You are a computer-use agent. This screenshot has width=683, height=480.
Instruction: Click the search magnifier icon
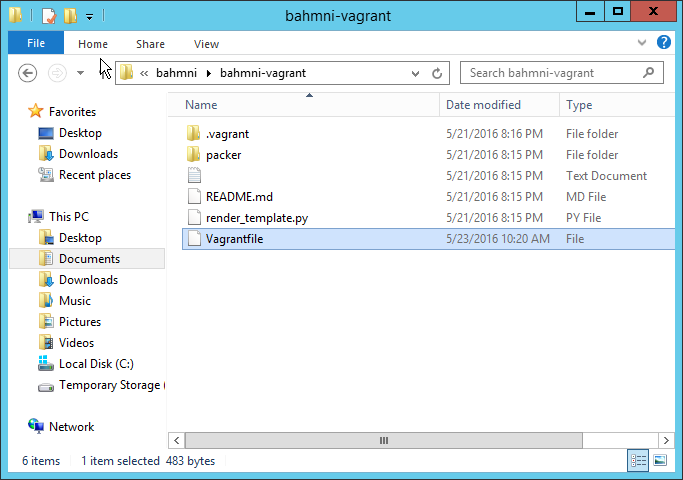point(648,72)
